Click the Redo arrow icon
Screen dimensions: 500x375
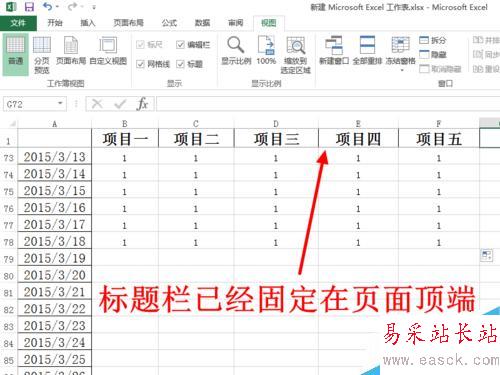(x=72, y=6)
